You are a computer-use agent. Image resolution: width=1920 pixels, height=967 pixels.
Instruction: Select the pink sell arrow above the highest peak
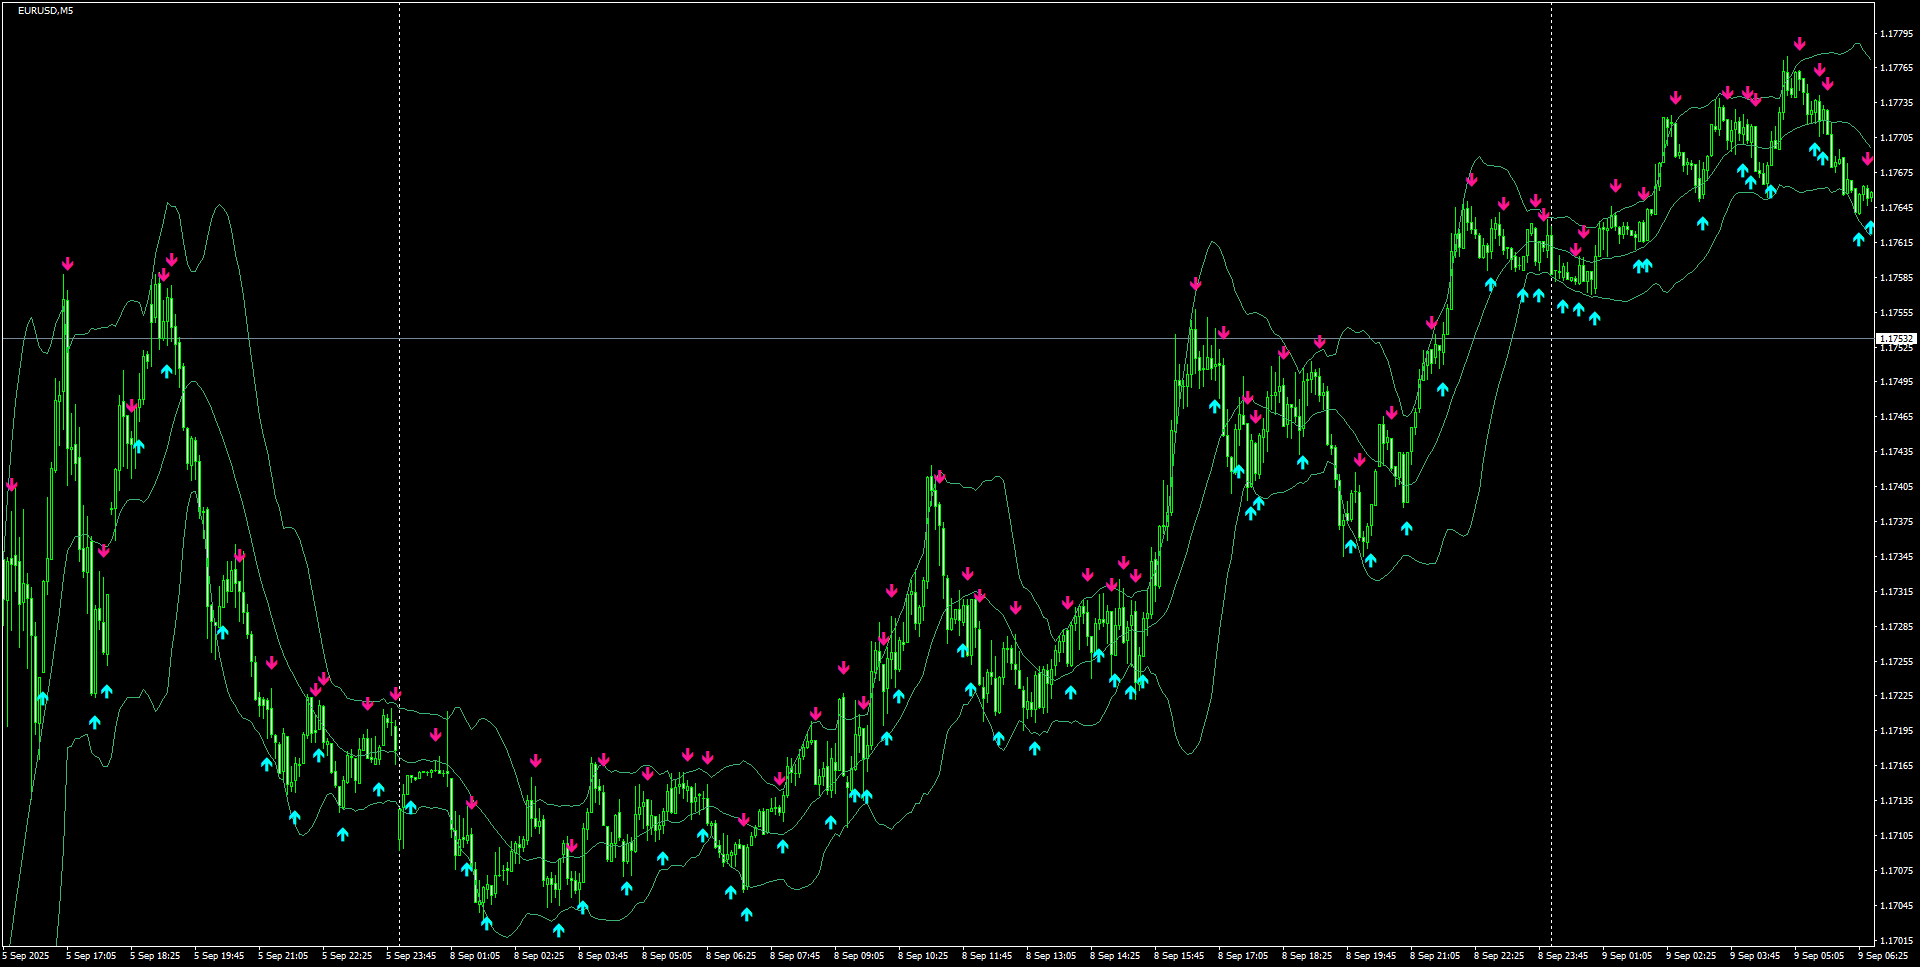pyautogui.click(x=1800, y=44)
